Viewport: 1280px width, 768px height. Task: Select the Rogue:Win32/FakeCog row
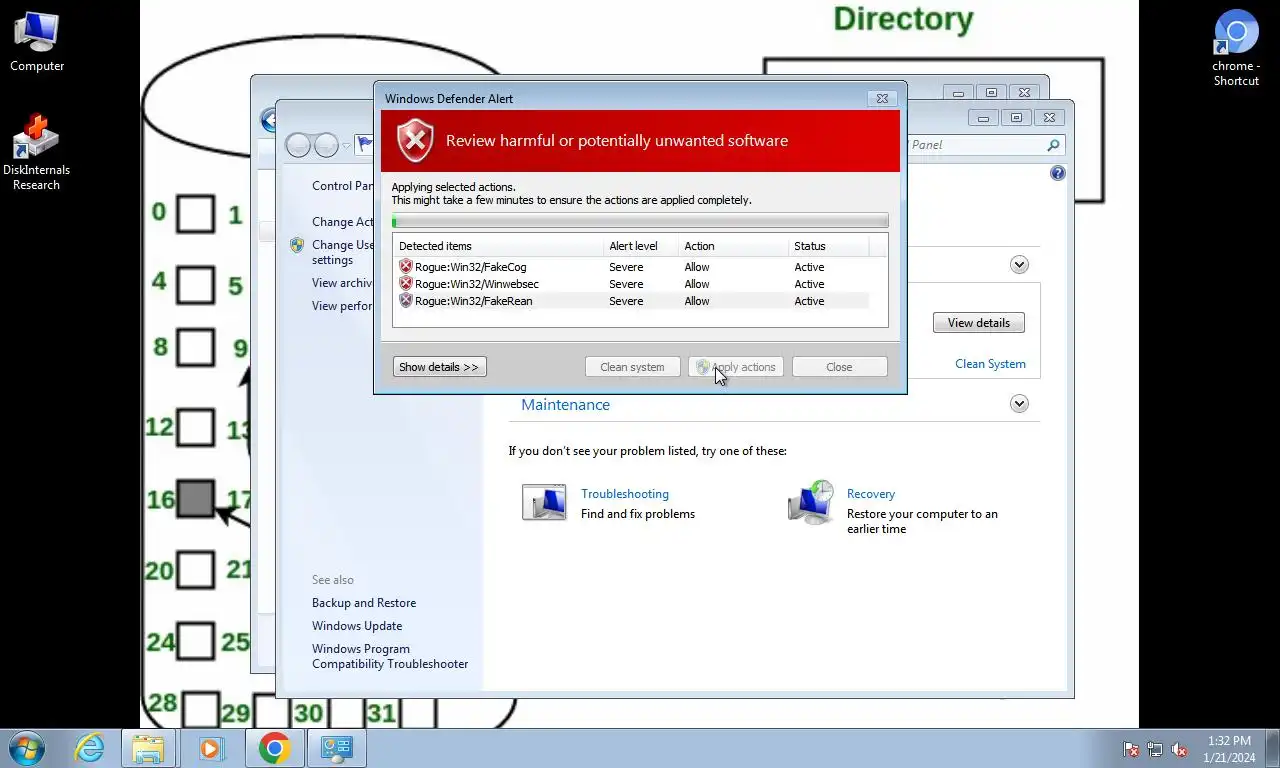coord(631,267)
